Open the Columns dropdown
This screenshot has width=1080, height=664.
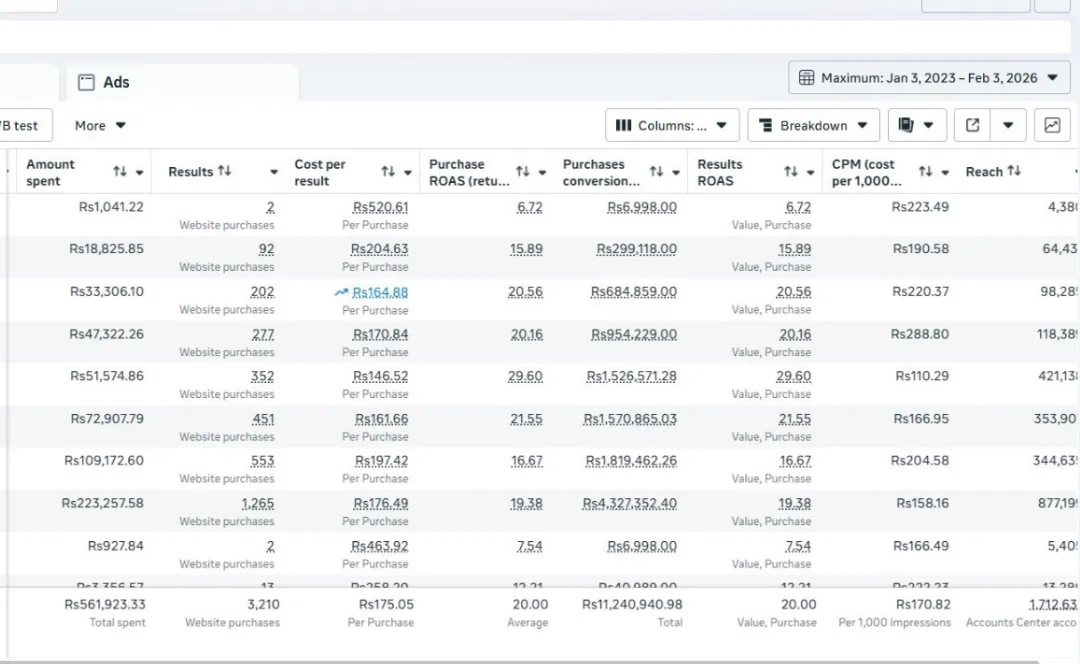(x=672, y=126)
